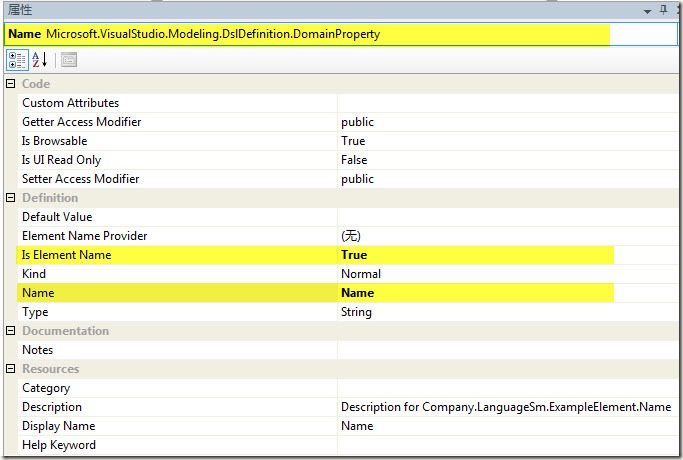The image size is (683, 460).
Task: Toggle auto-hide pin of properties panel
Action: (663, 10)
